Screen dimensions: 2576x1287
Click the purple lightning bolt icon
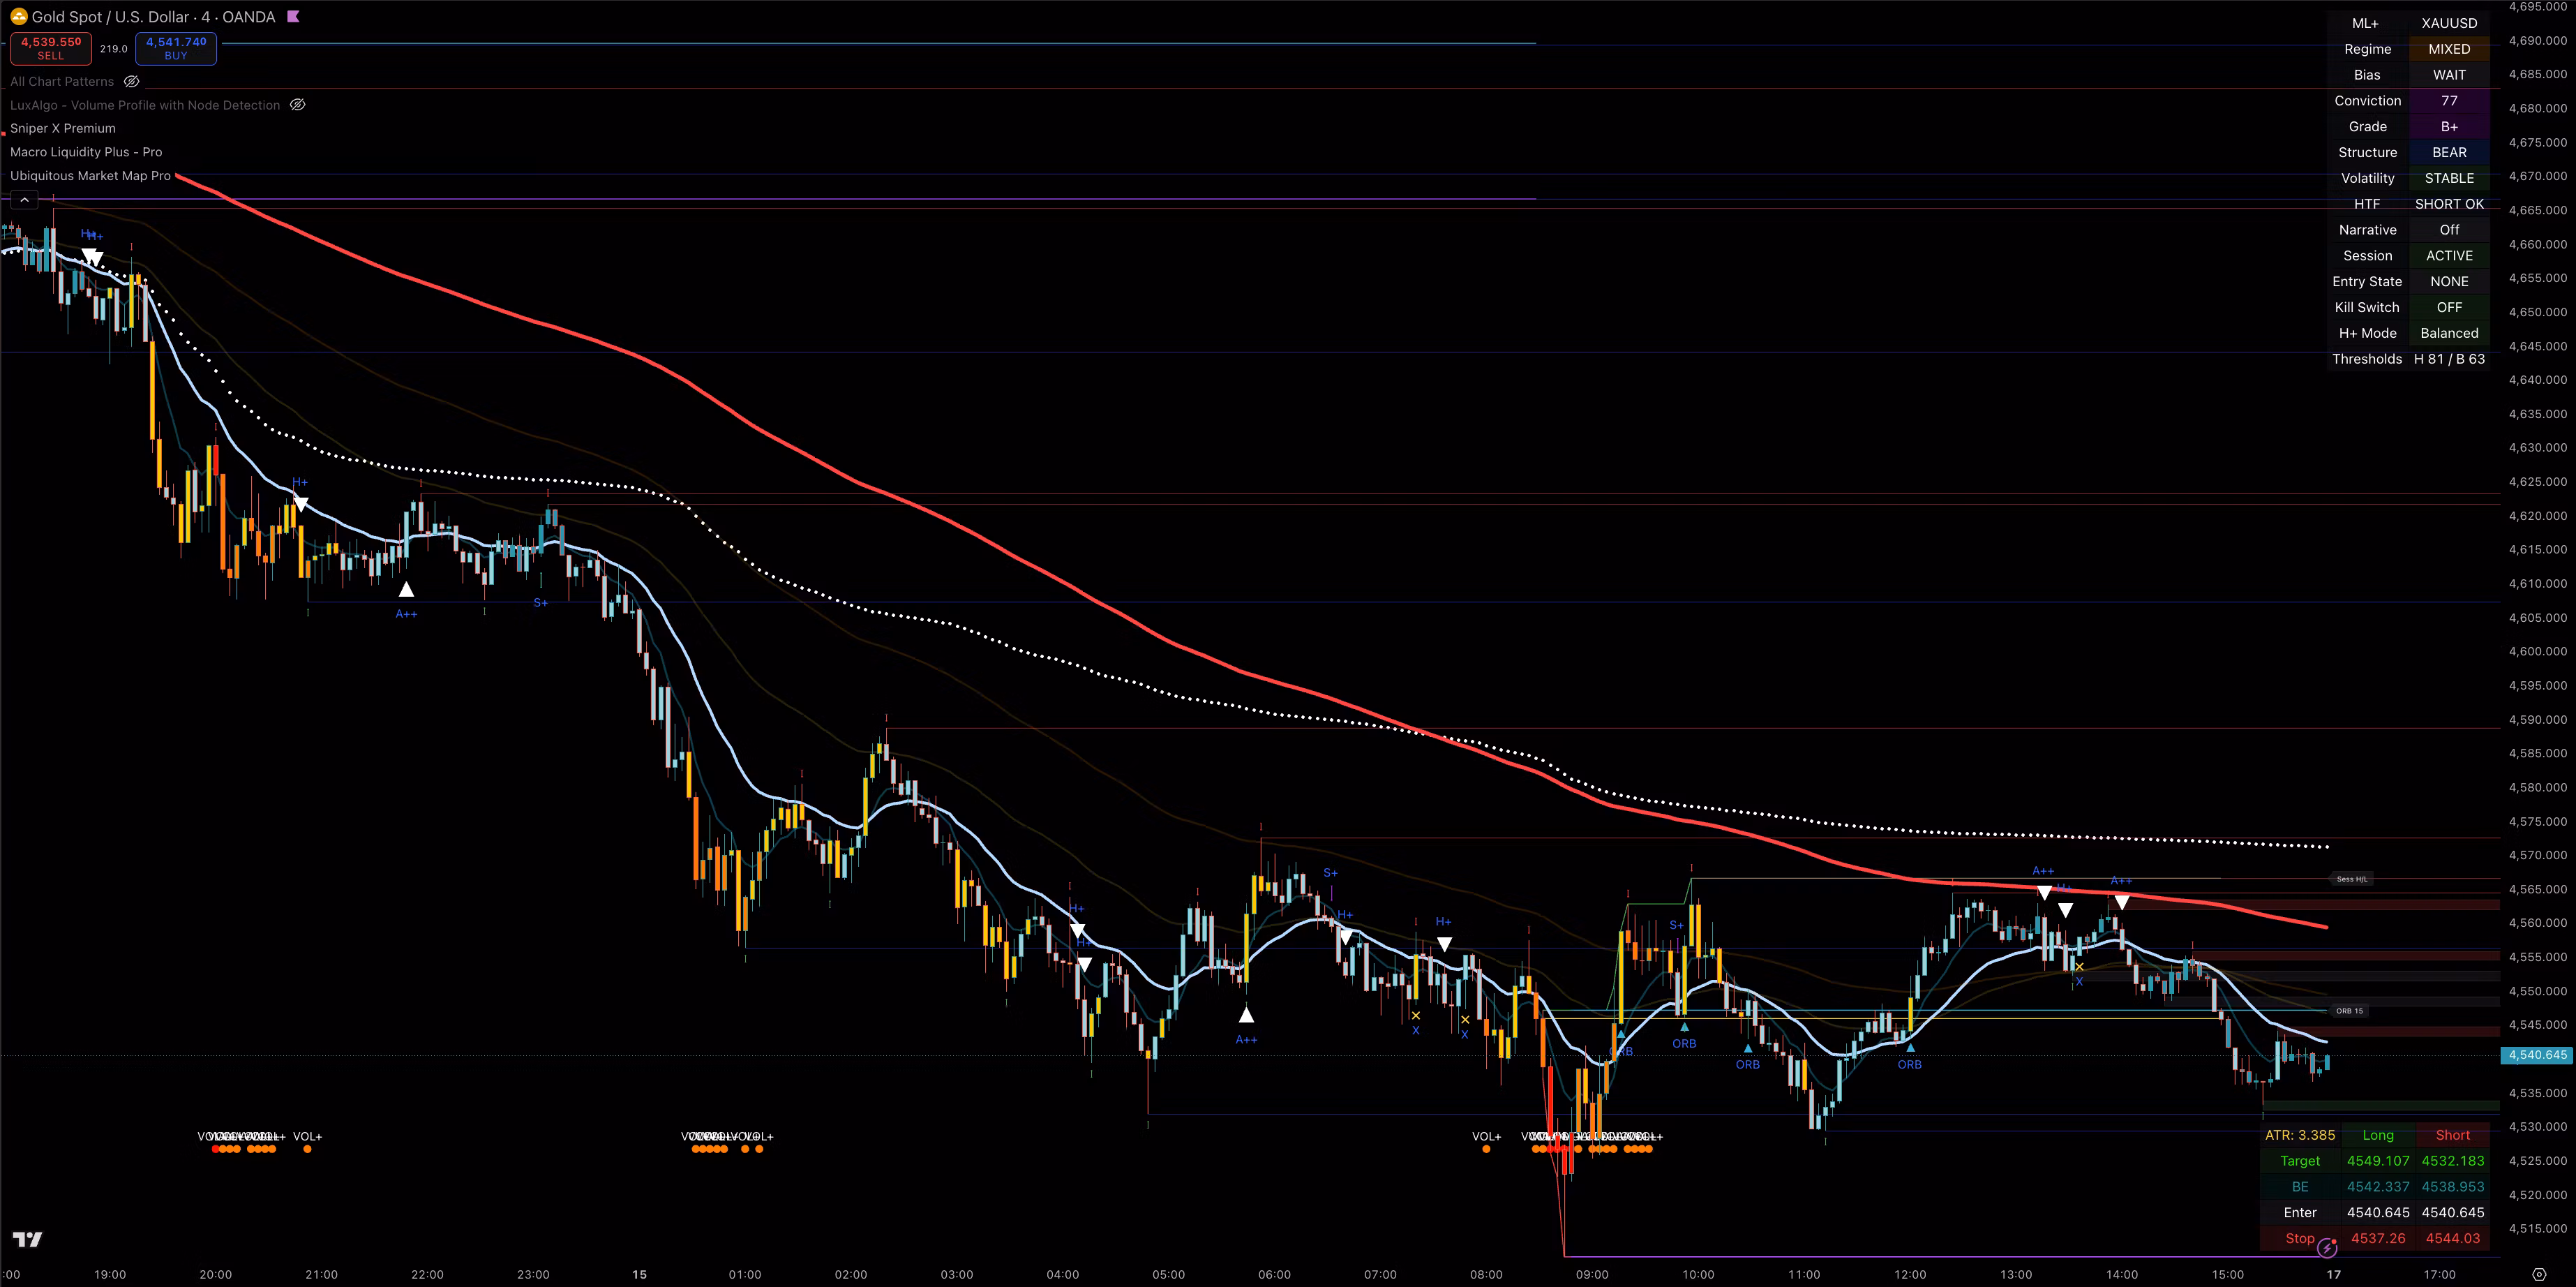point(2327,1247)
